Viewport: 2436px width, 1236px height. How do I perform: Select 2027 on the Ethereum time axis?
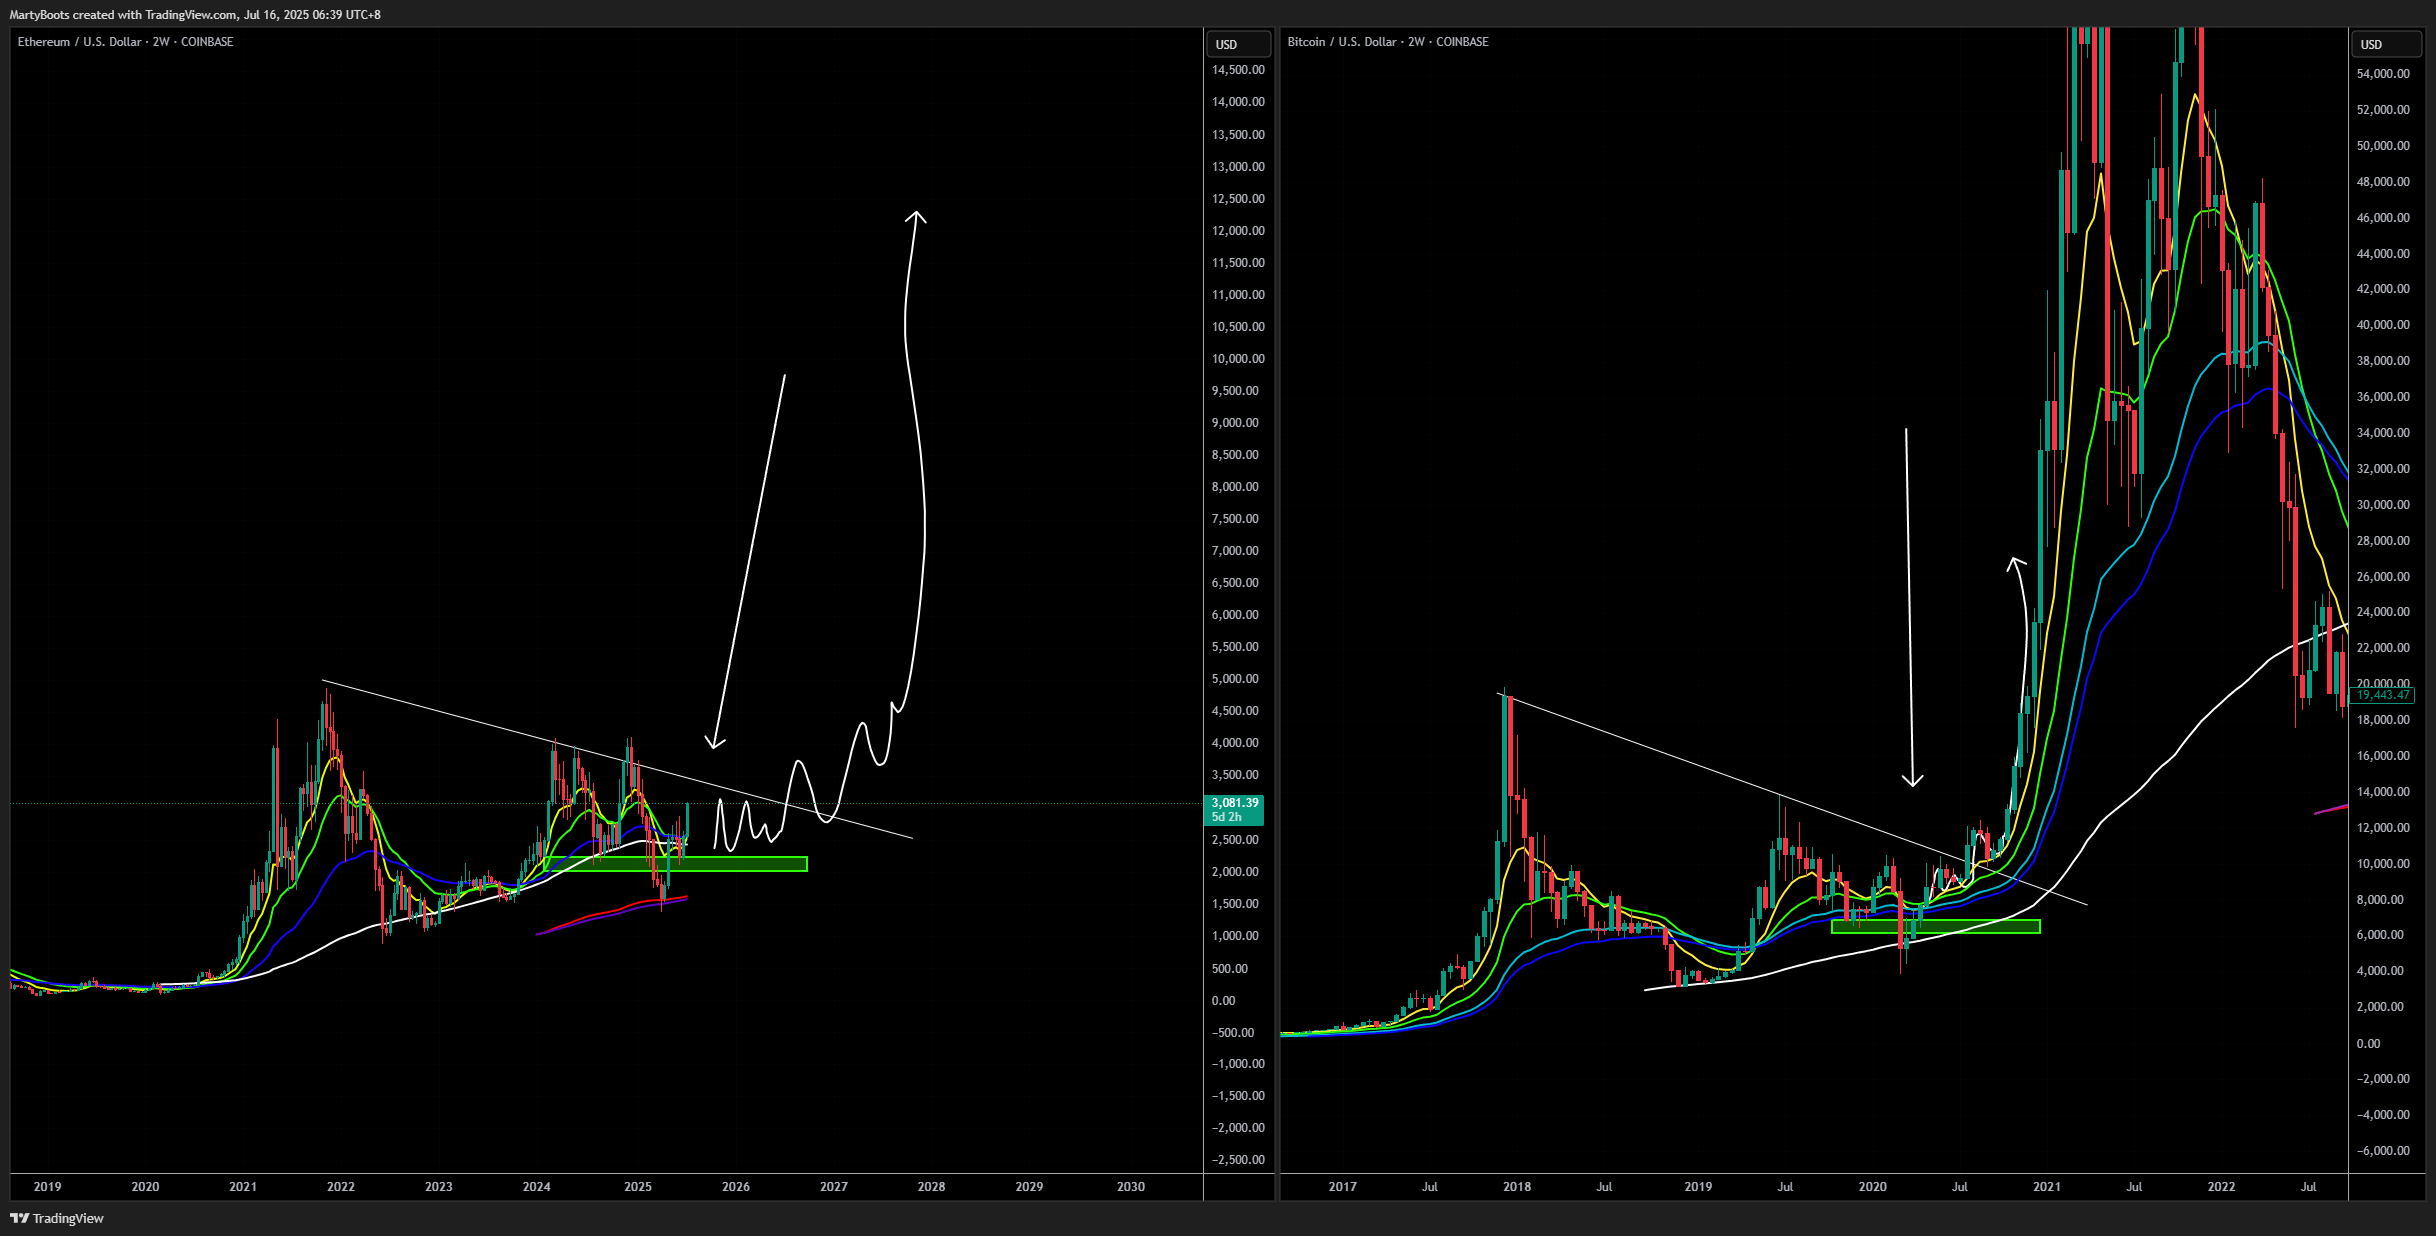coord(834,1187)
